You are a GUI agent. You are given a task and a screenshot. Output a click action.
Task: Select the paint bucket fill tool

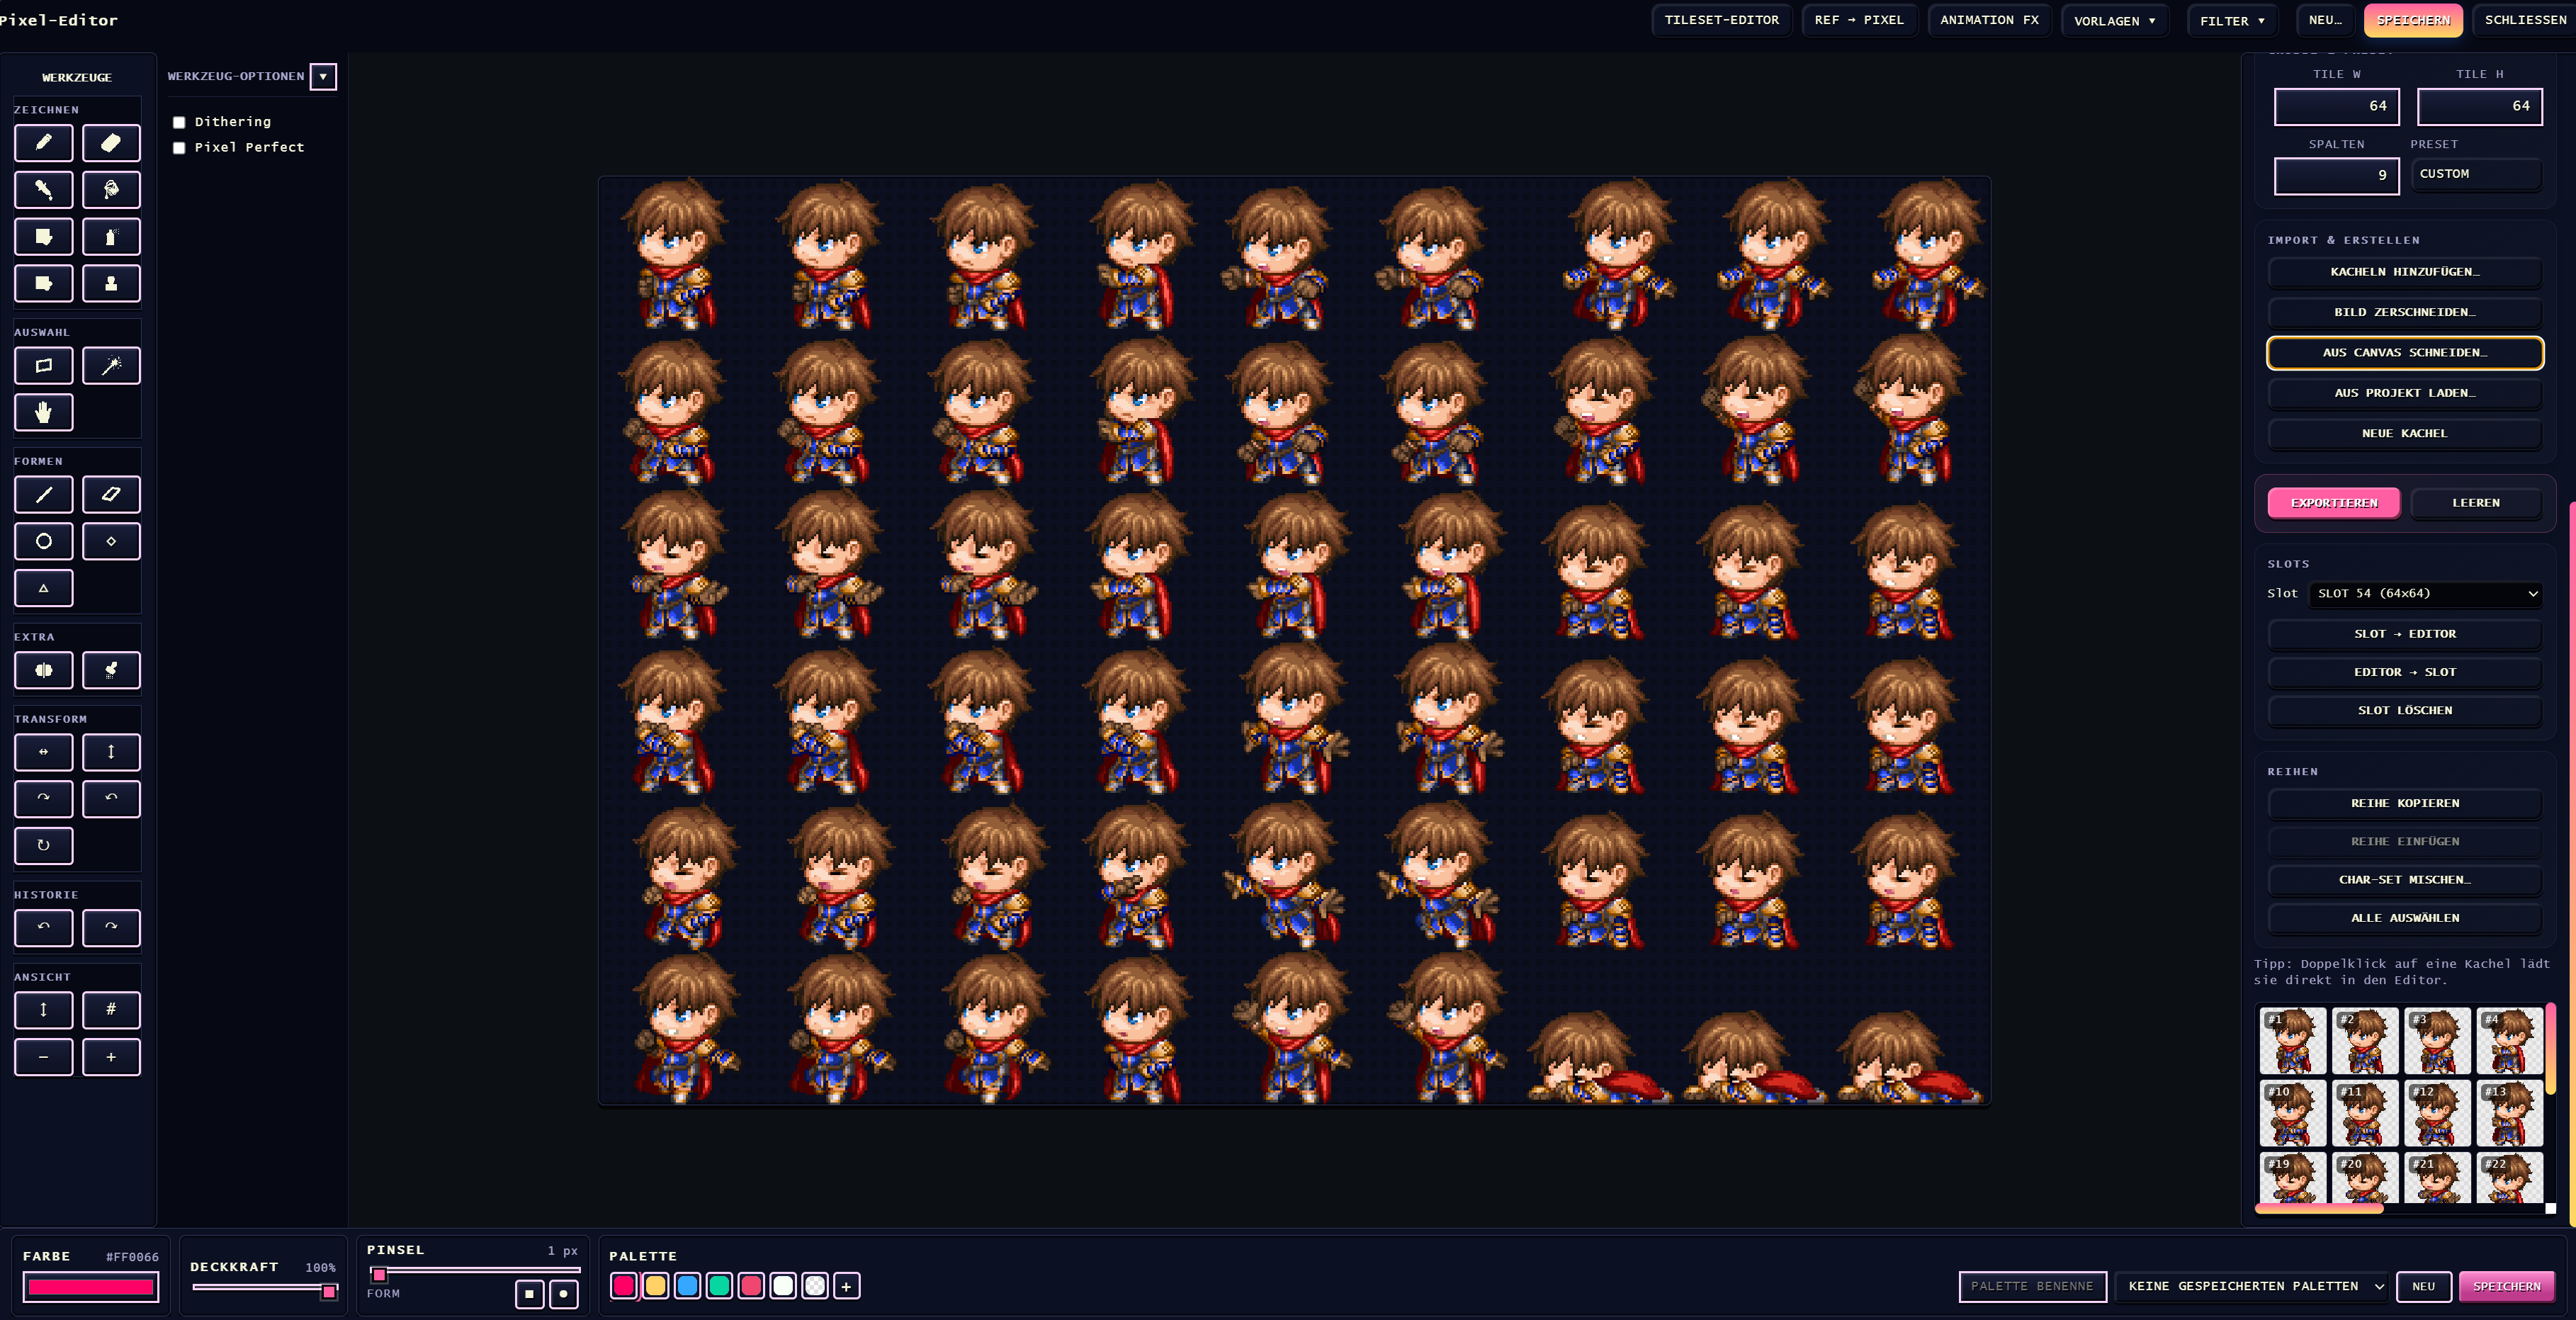111,190
